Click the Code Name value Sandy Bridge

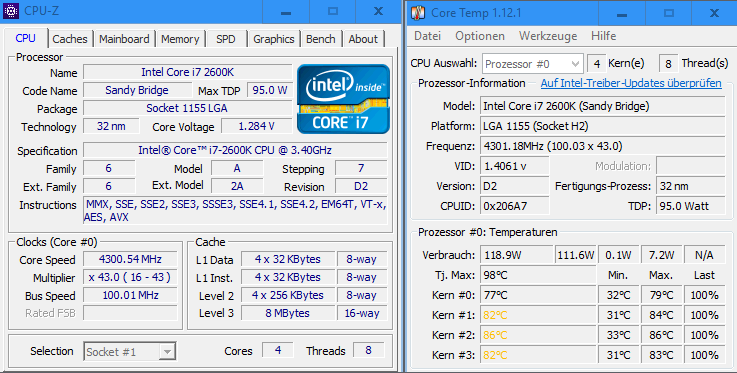pos(137,90)
